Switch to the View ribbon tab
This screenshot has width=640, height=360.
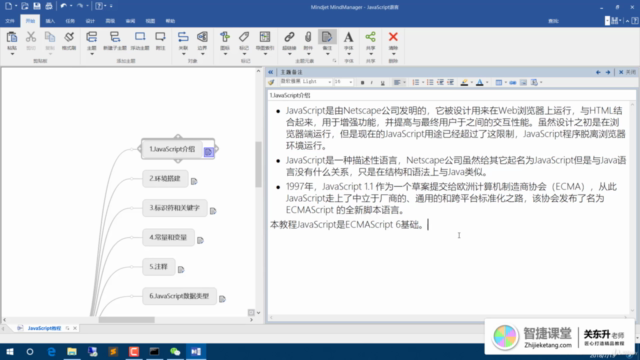(150, 21)
